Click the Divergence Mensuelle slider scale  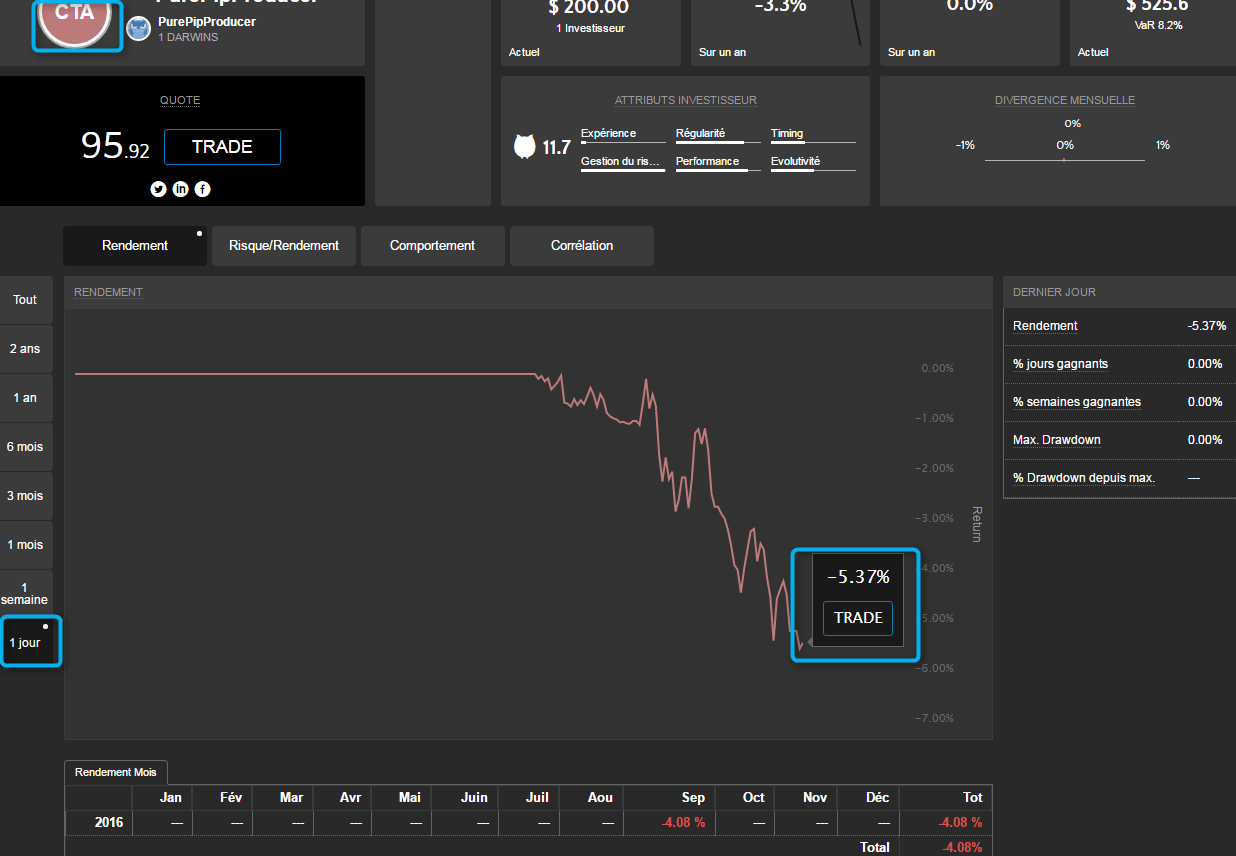1064,159
